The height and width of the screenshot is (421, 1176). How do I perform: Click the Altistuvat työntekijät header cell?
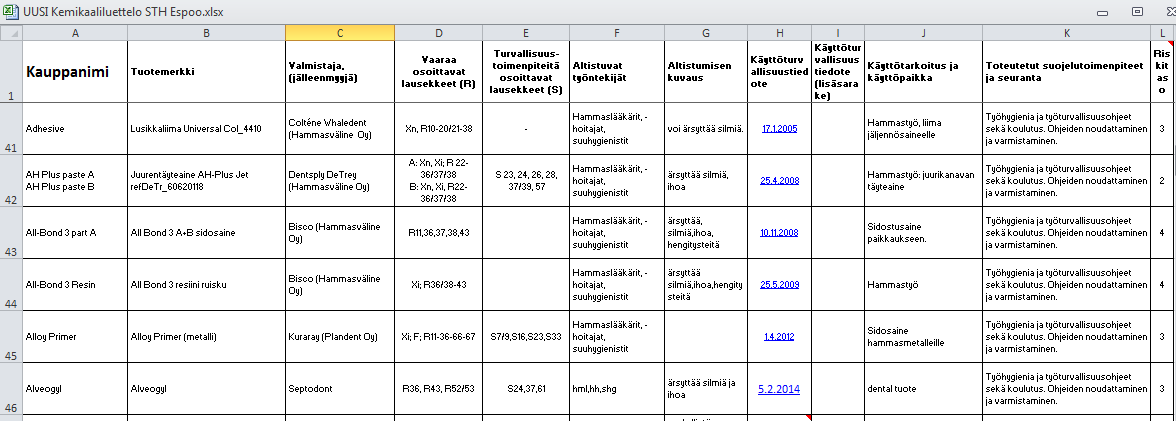(x=616, y=71)
